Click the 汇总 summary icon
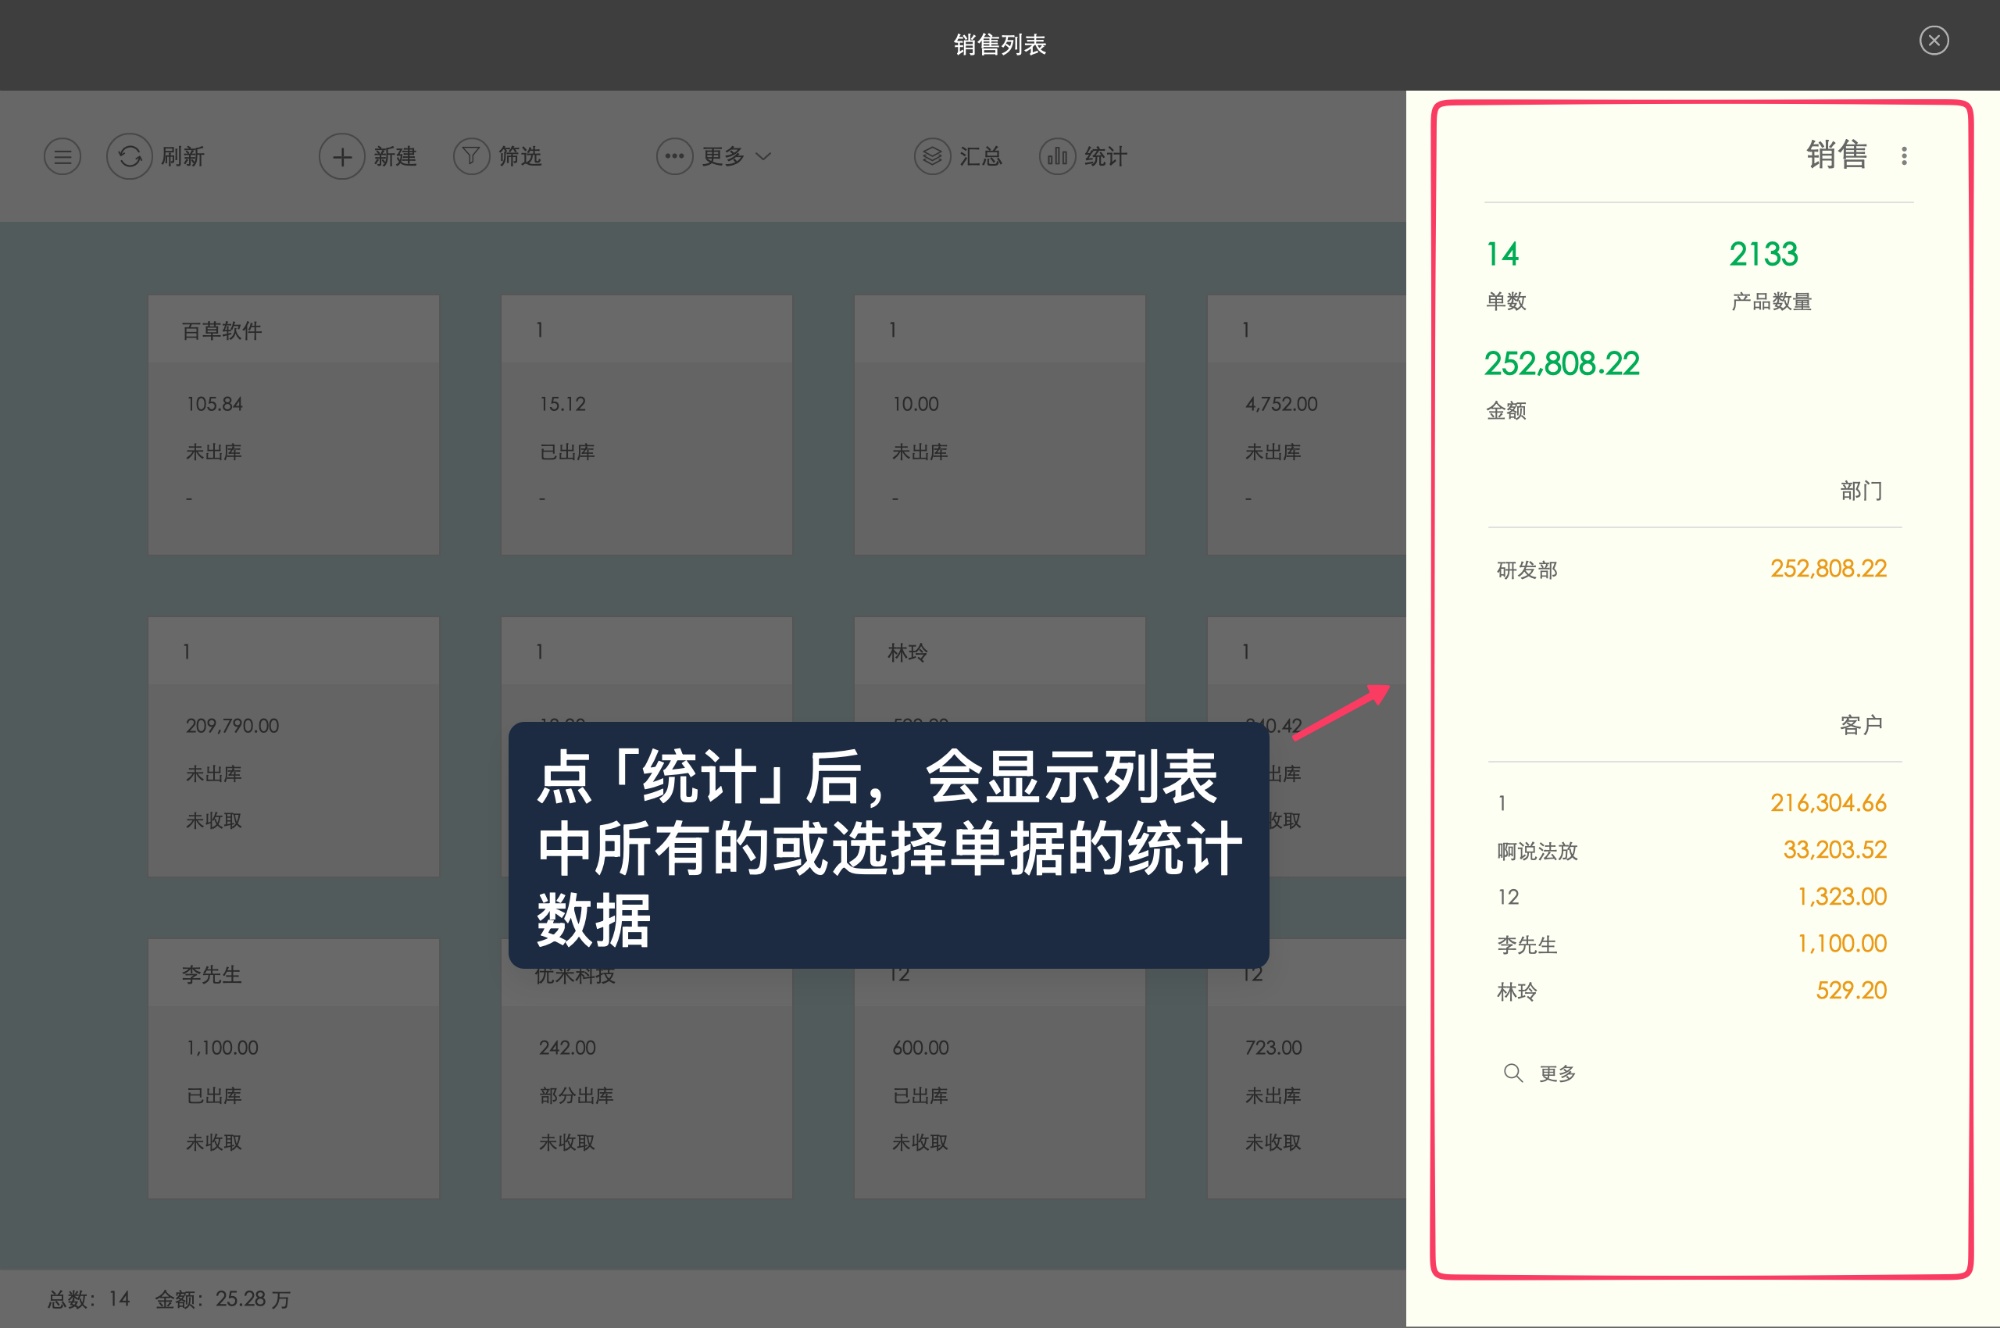 931,156
